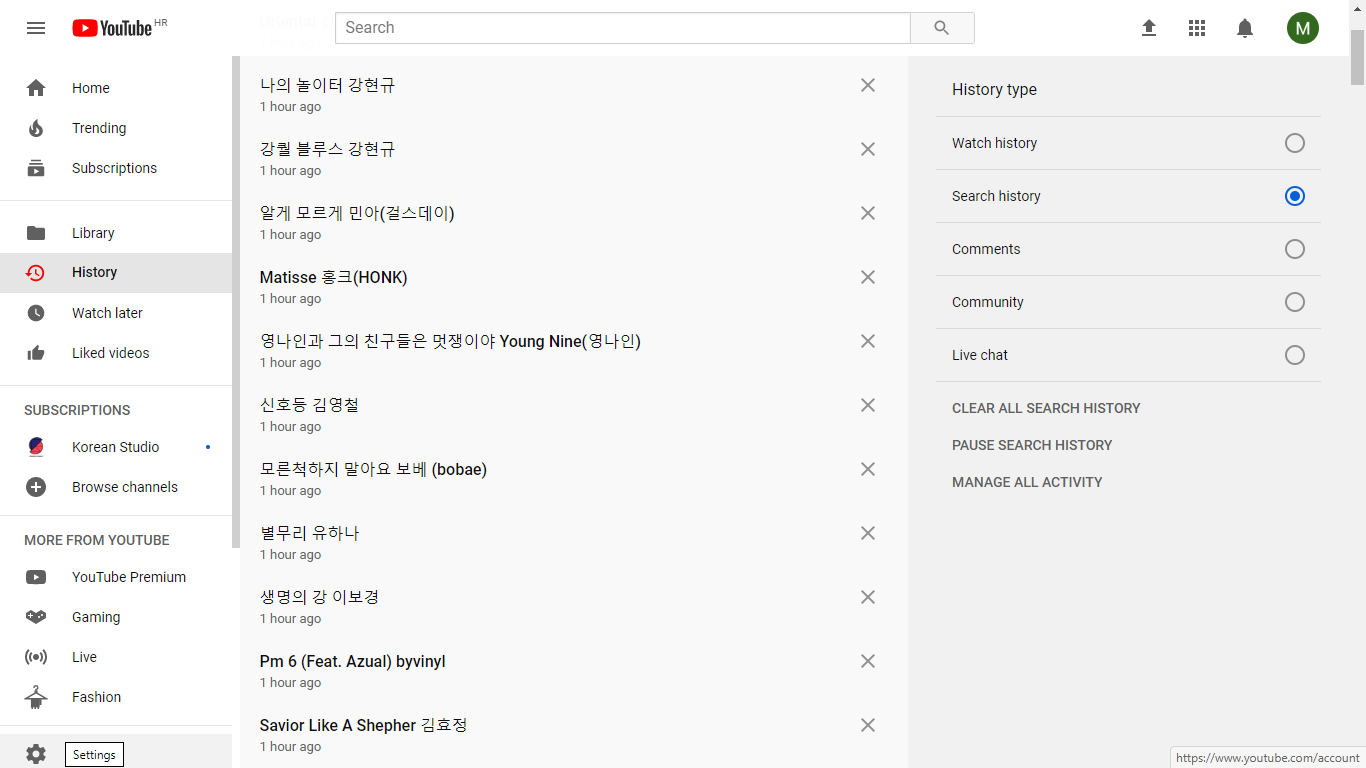Image resolution: width=1366 pixels, height=768 pixels.
Task: Click the YouTube Premium icon
Action: point(36,577)
